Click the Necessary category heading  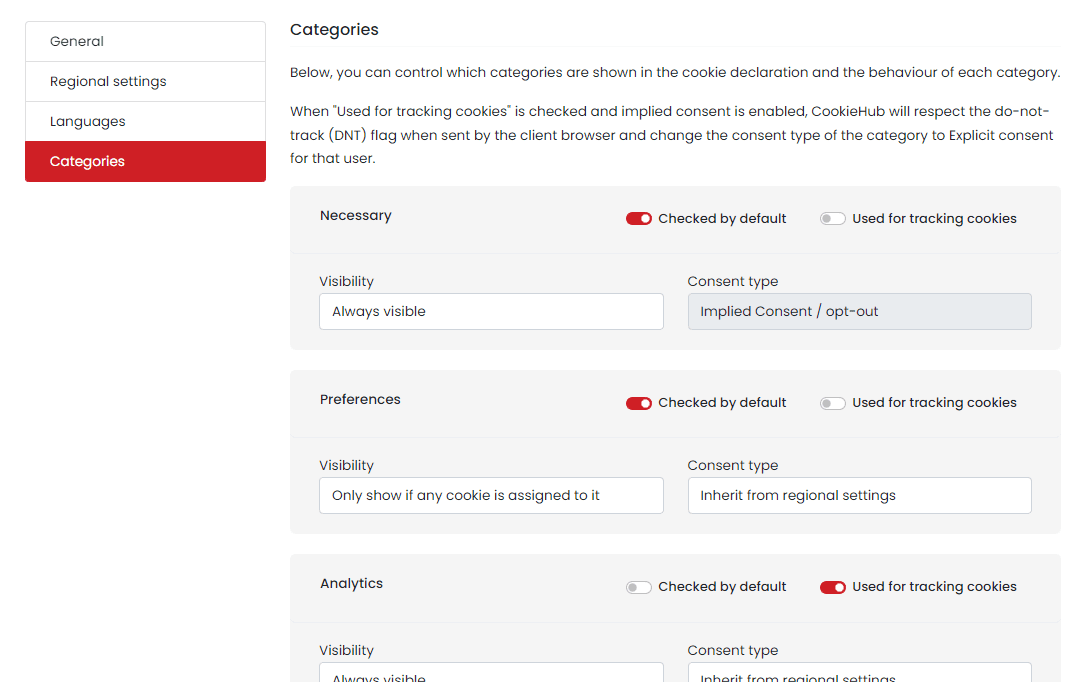(x=355, y=215)
